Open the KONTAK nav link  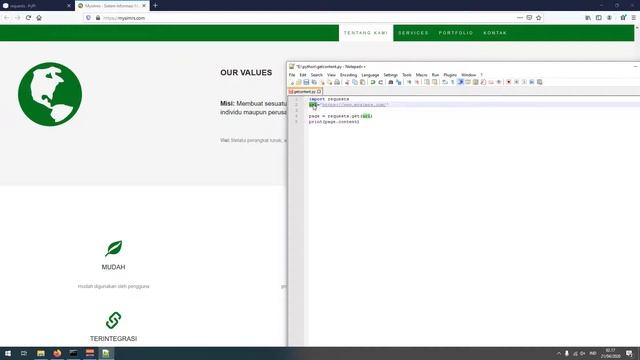coord(495,33)
